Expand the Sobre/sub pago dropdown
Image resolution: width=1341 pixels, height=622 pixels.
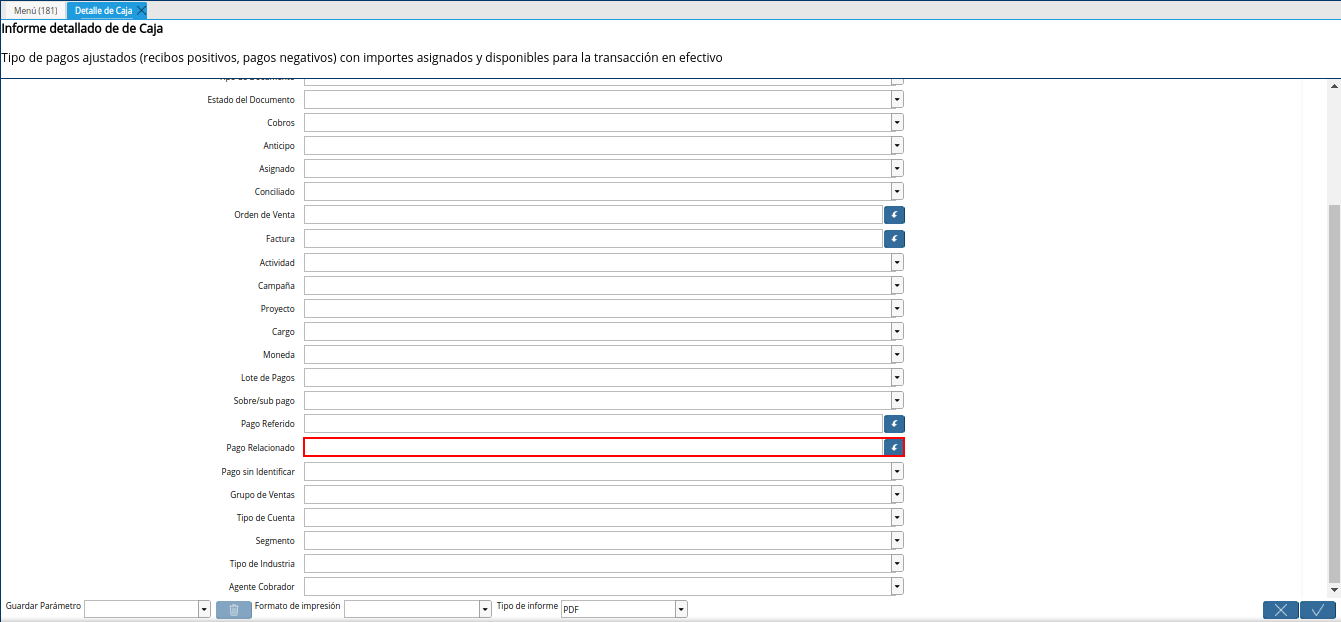pyautogui.click(x=897, y=400)
